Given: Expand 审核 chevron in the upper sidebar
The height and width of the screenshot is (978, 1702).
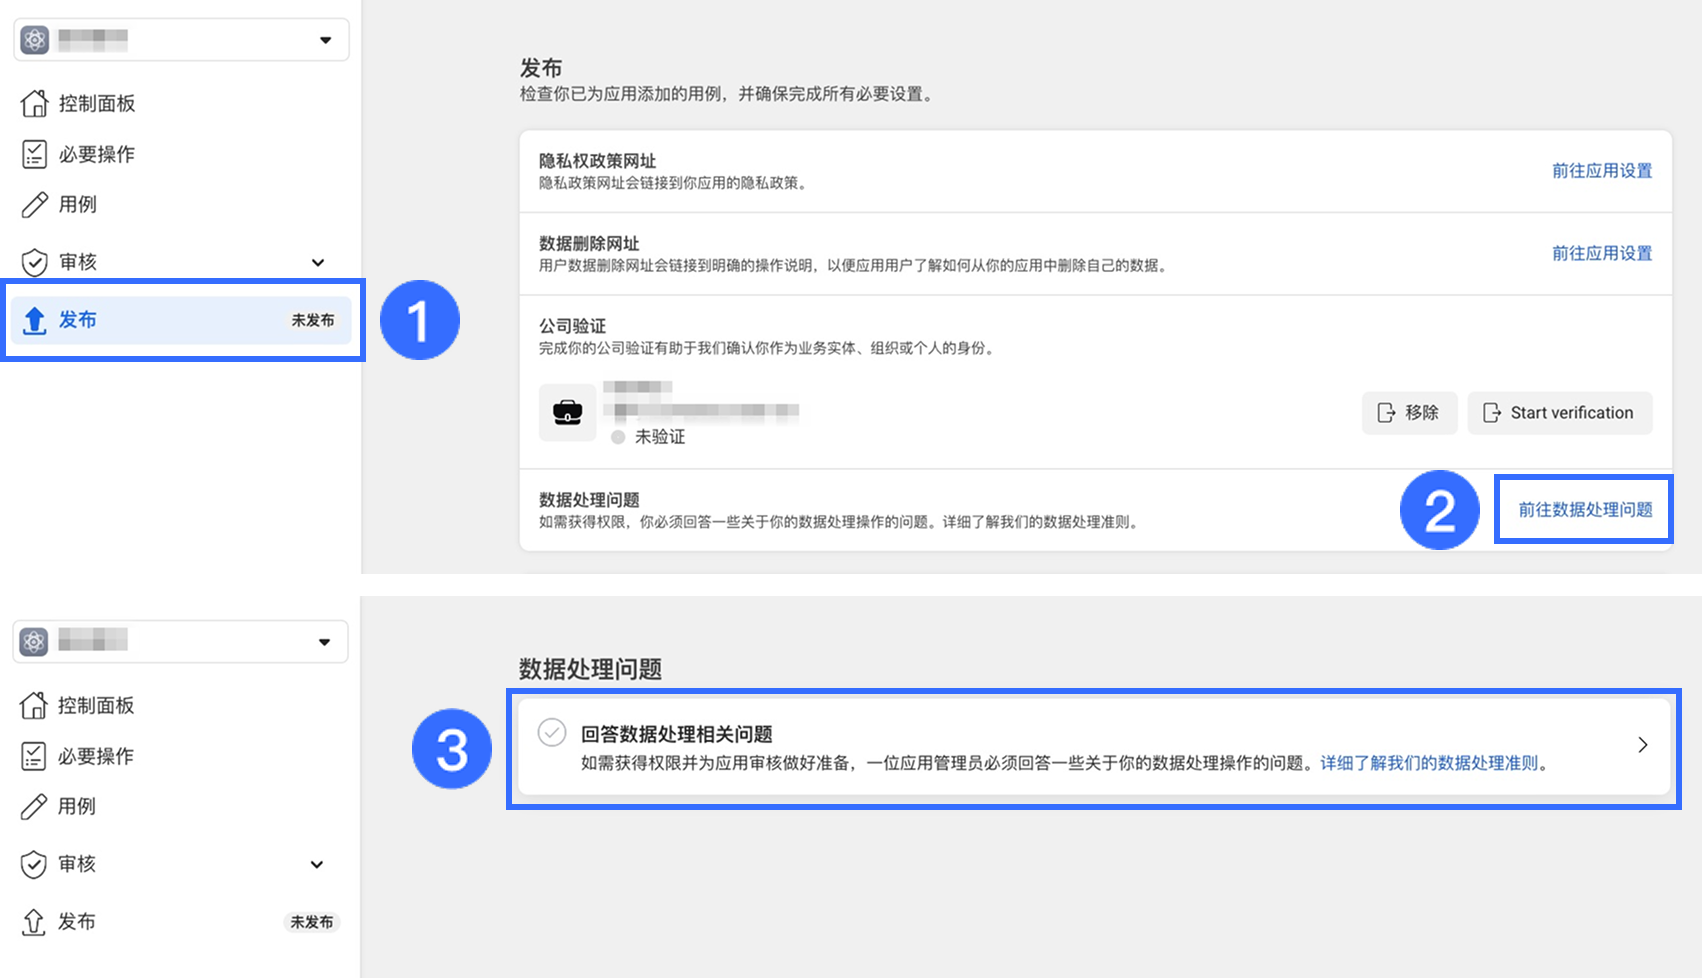Looking at the screenshot, I should 318,262.
